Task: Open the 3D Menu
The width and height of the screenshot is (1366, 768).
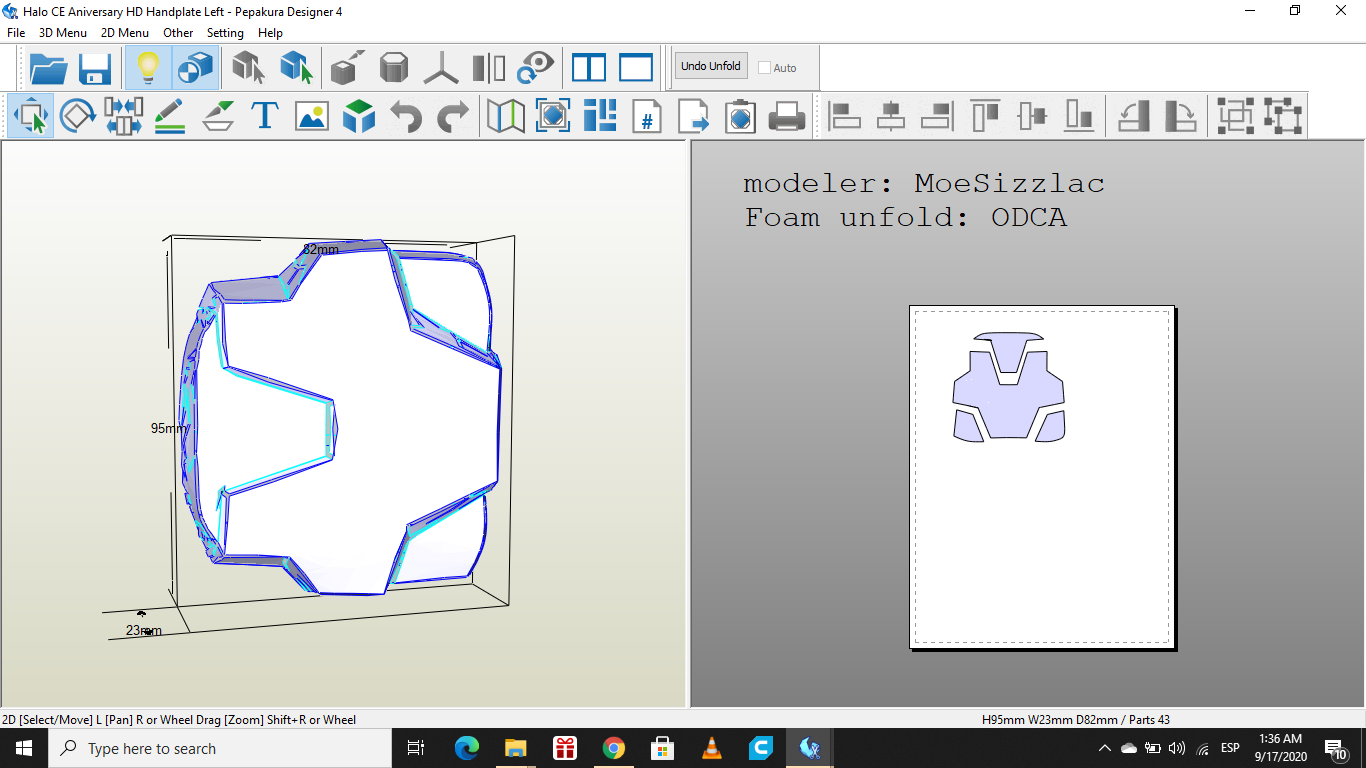Action: [x=63, y=32]
